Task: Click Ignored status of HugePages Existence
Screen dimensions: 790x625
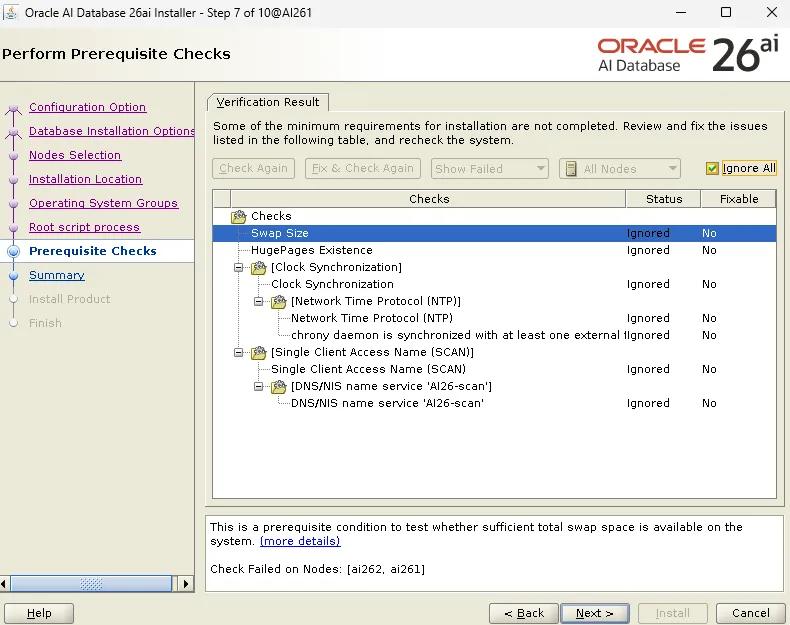Action: coord(648,250)
